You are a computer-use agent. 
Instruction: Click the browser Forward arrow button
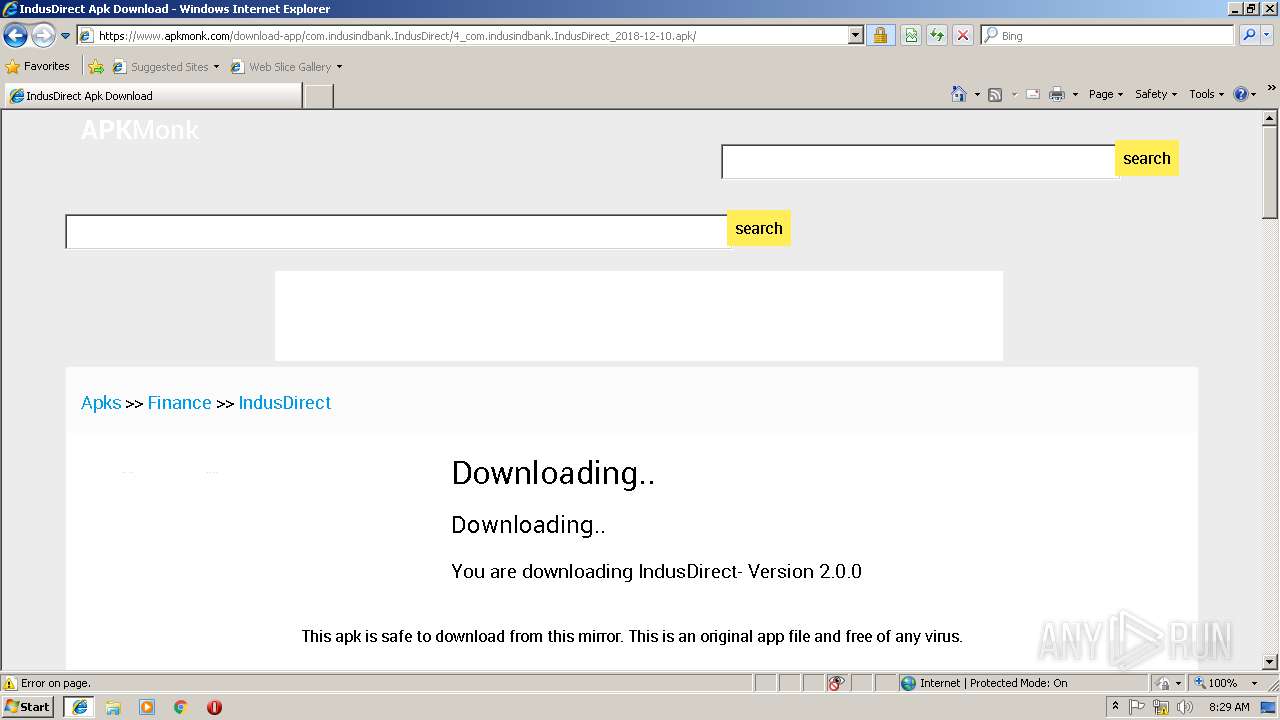[x=43, y=36]
